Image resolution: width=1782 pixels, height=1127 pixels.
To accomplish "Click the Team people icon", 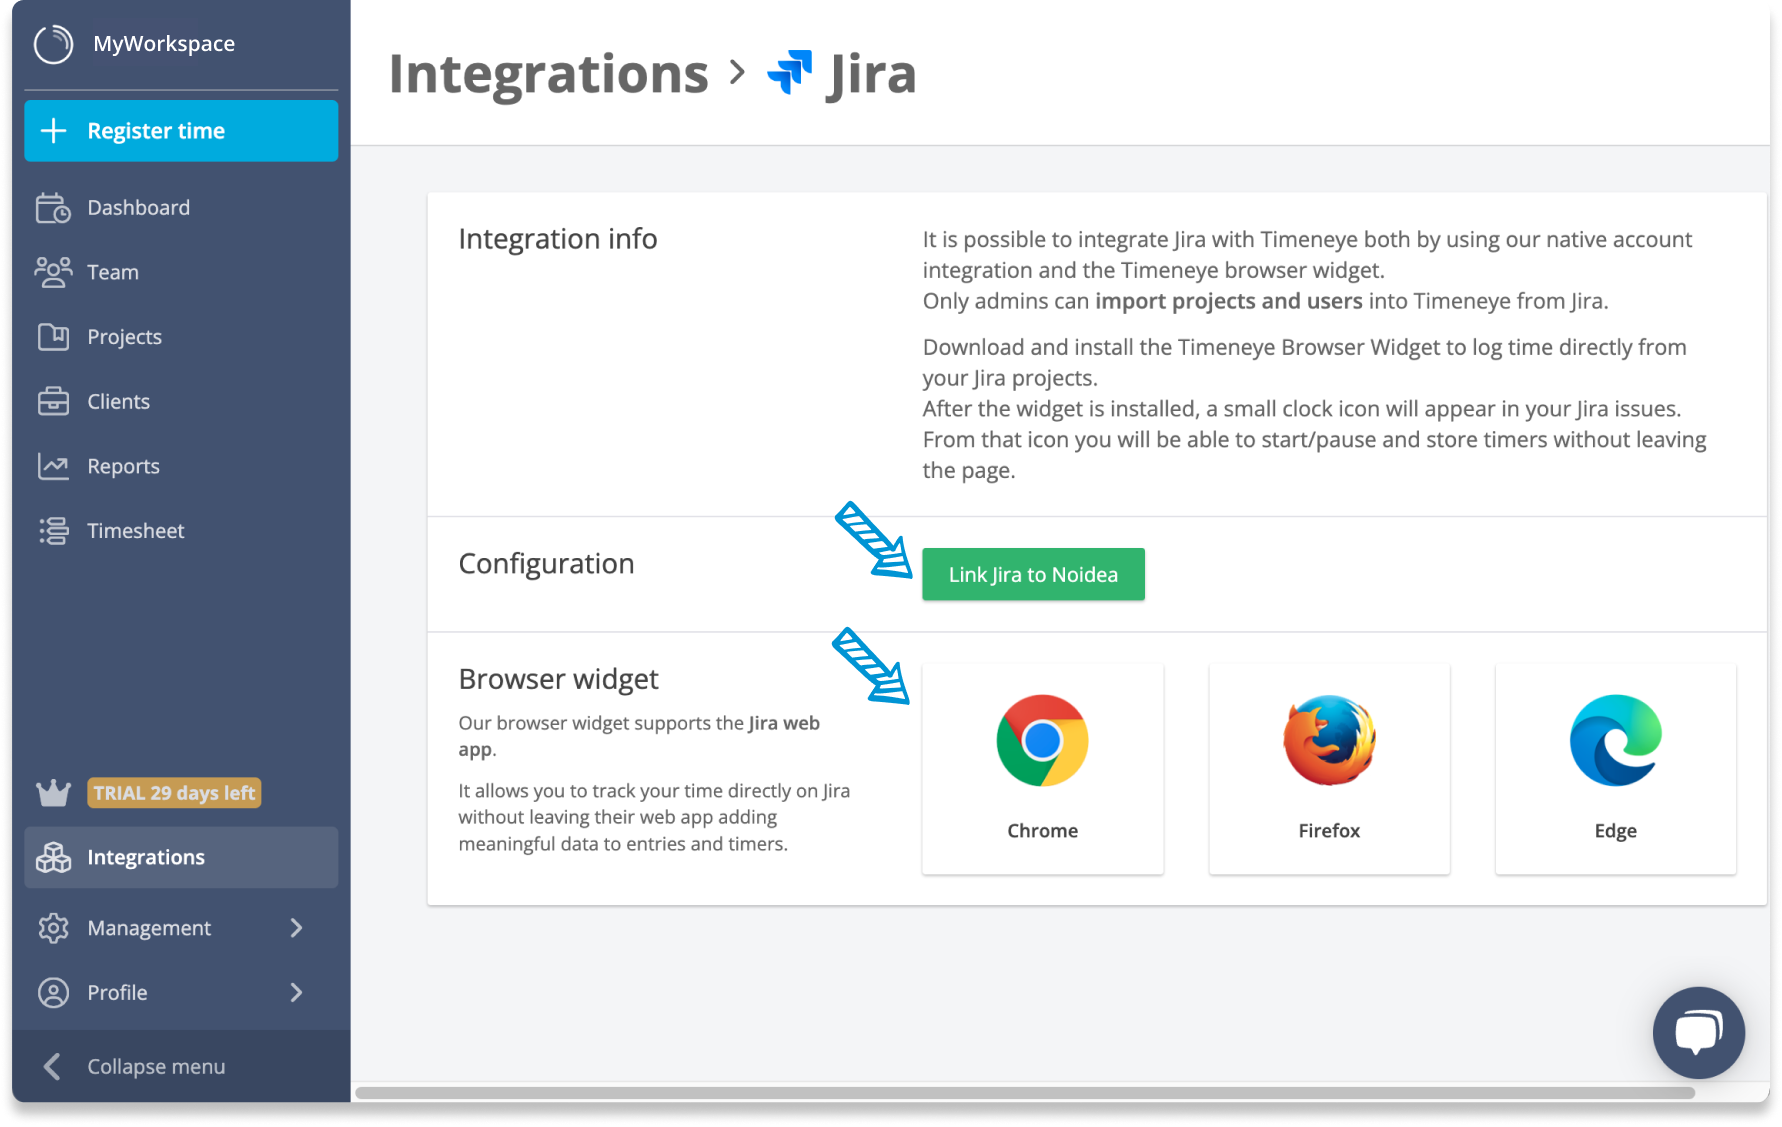I will [x=53, y=272].
